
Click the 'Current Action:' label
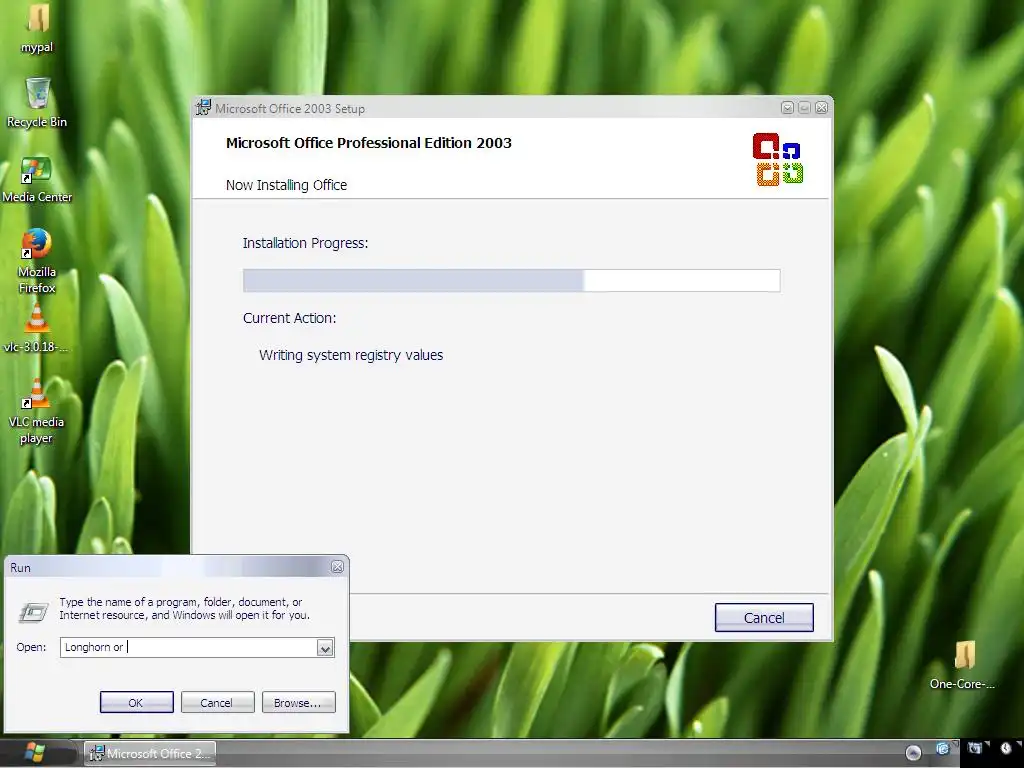tap(289, 318)
